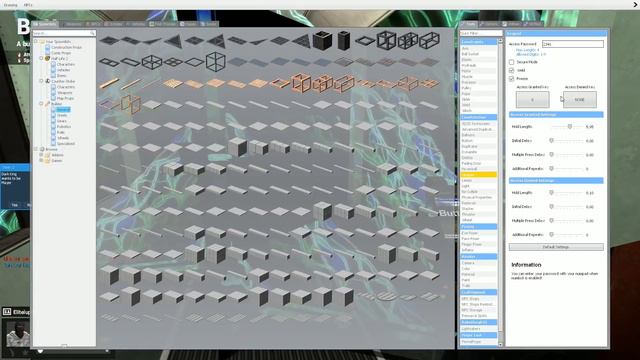
Task: Spawn the tall black hollow box prop
Action: [322, 41]
